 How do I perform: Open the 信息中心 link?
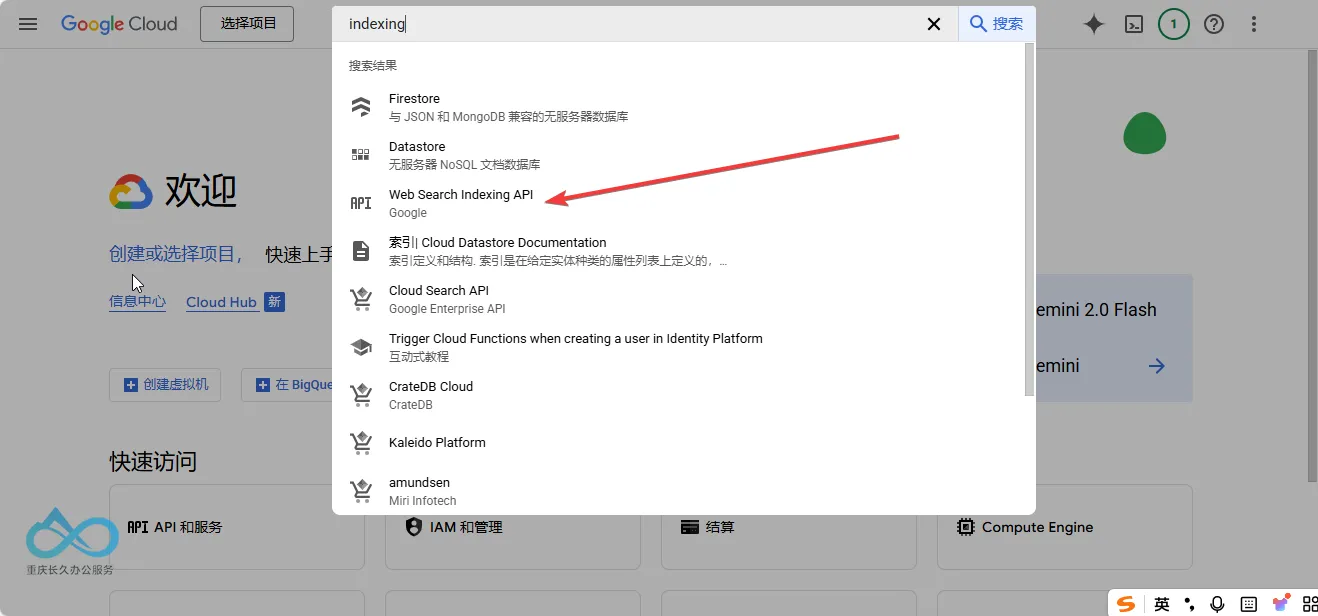[137, 302]
